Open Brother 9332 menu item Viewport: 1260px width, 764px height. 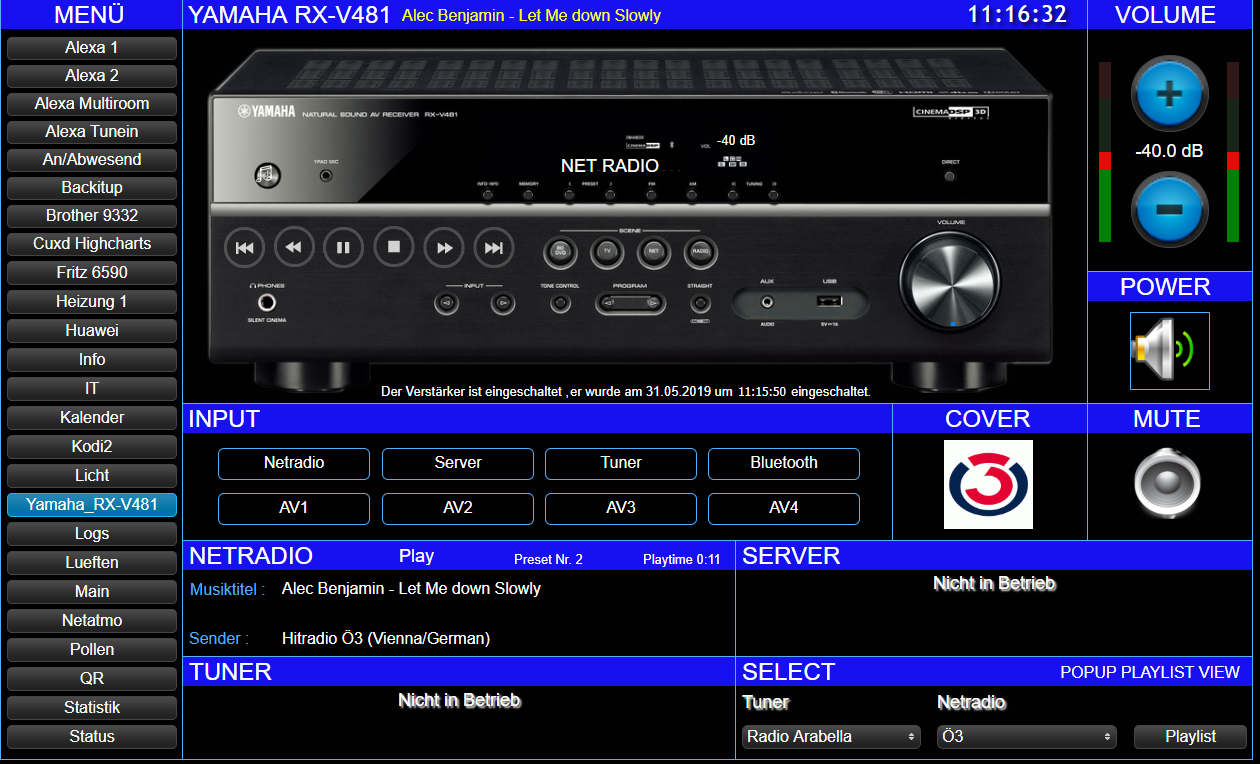(92, 216)
